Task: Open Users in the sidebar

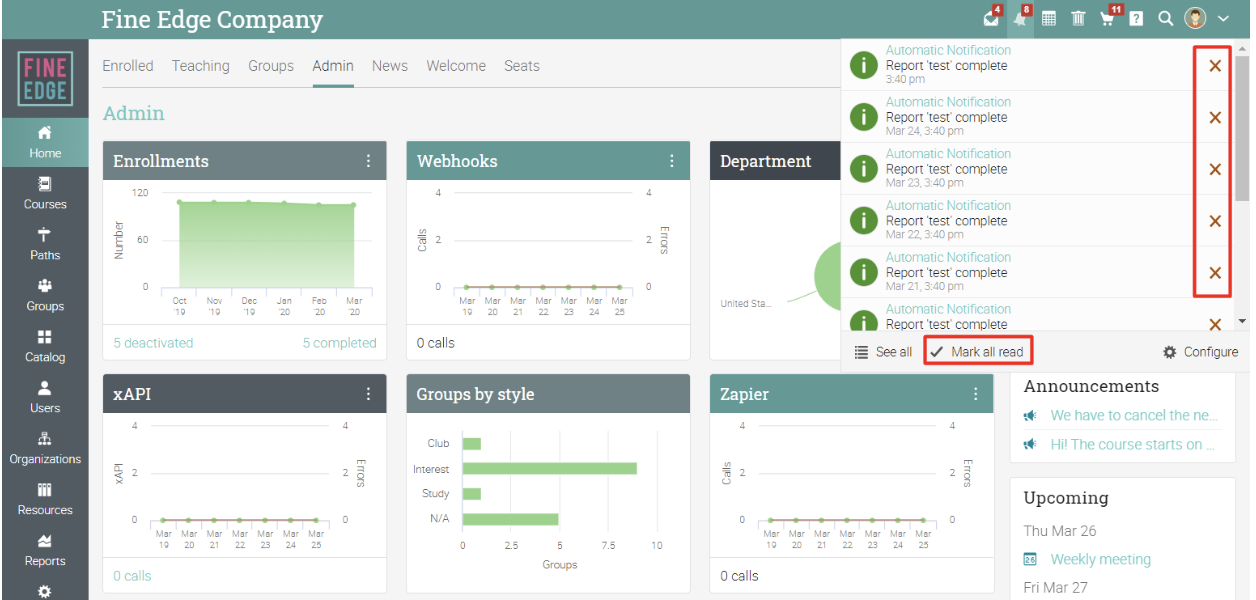Action: (44, 398)
